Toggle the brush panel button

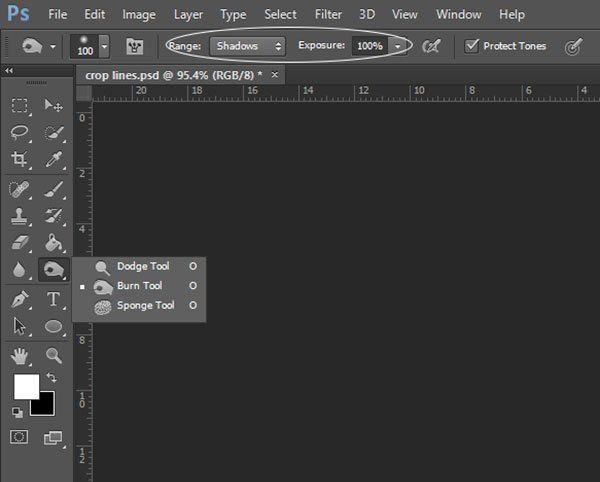tap(134, 47)
